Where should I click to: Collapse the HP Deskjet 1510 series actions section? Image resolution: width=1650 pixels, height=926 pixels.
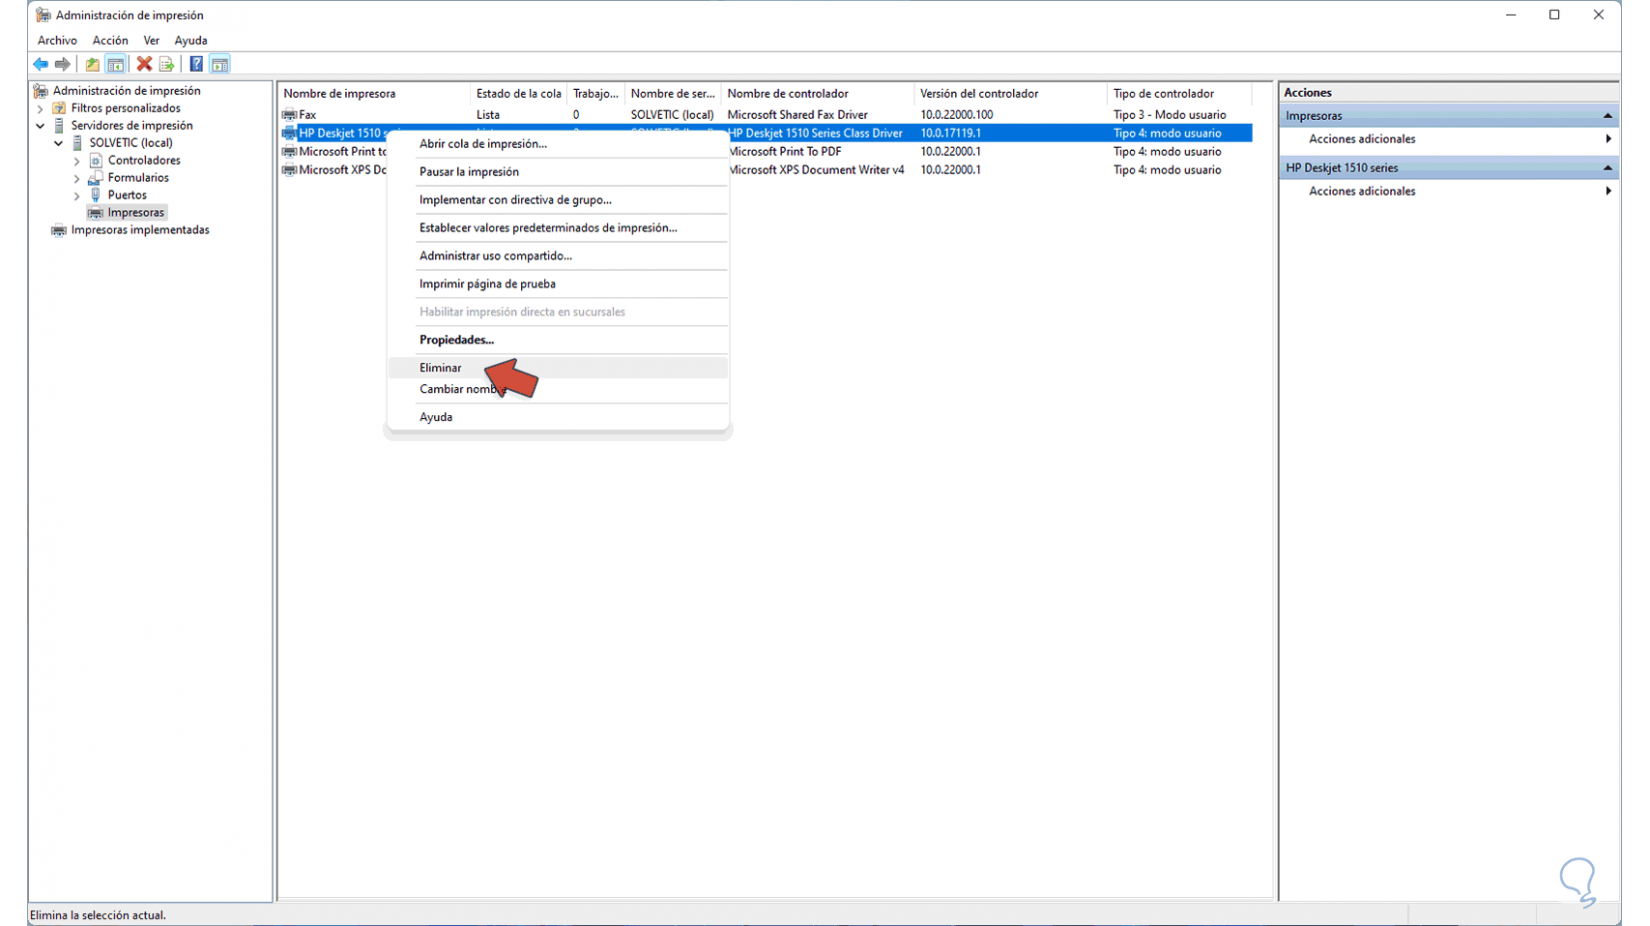coord(1607,168)
